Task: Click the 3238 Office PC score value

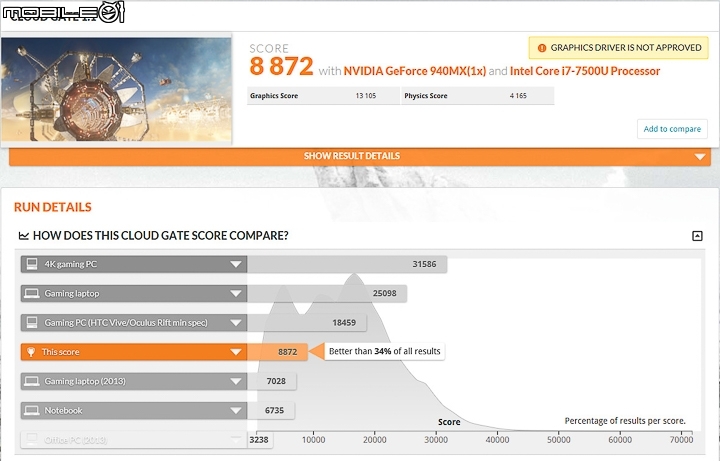Action: coord(259,440)
